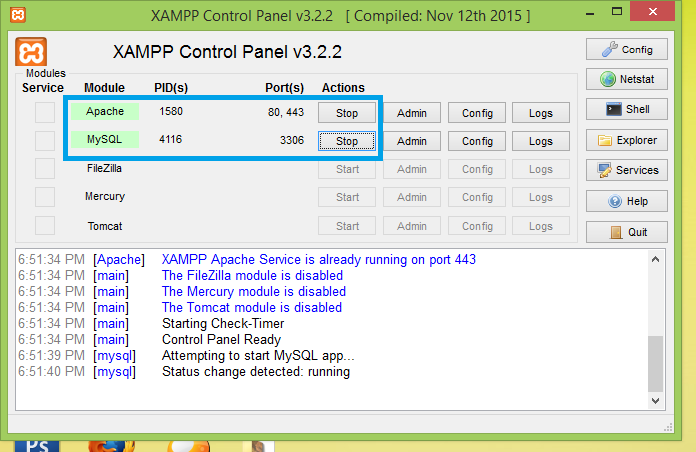Screen dimensions: 696x452
Task: Open MySQL Admin page
Action: coord(412,141)
